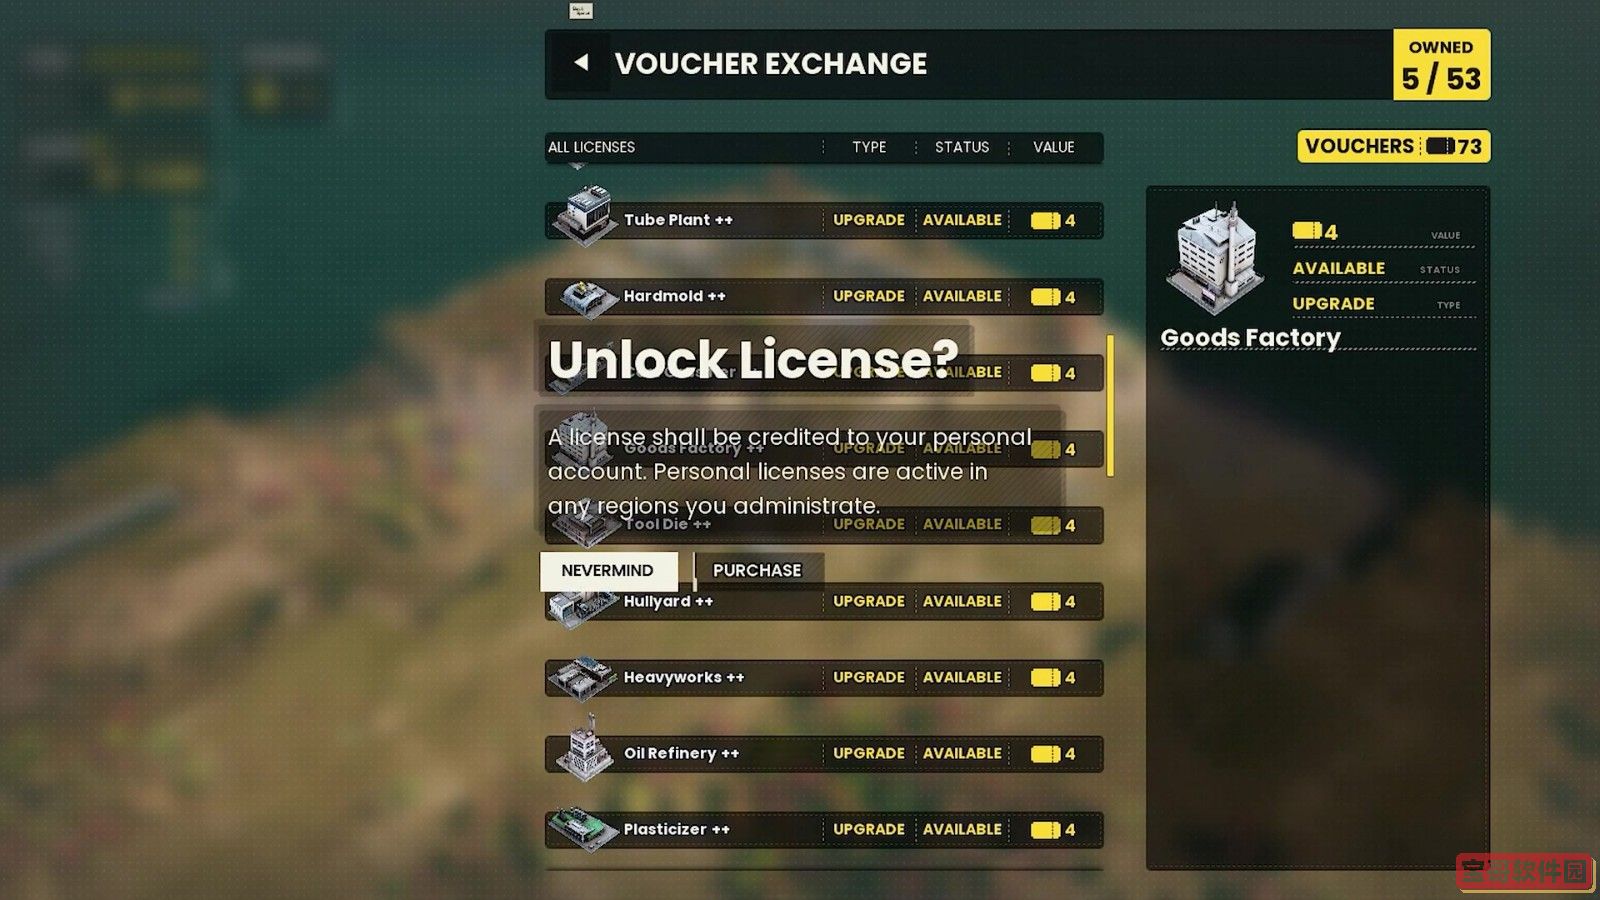This screenshot has height=900, width=1600.
Task: Cancel with the Nevermind button
Action: pyautogui.click(x=608, y=570)
